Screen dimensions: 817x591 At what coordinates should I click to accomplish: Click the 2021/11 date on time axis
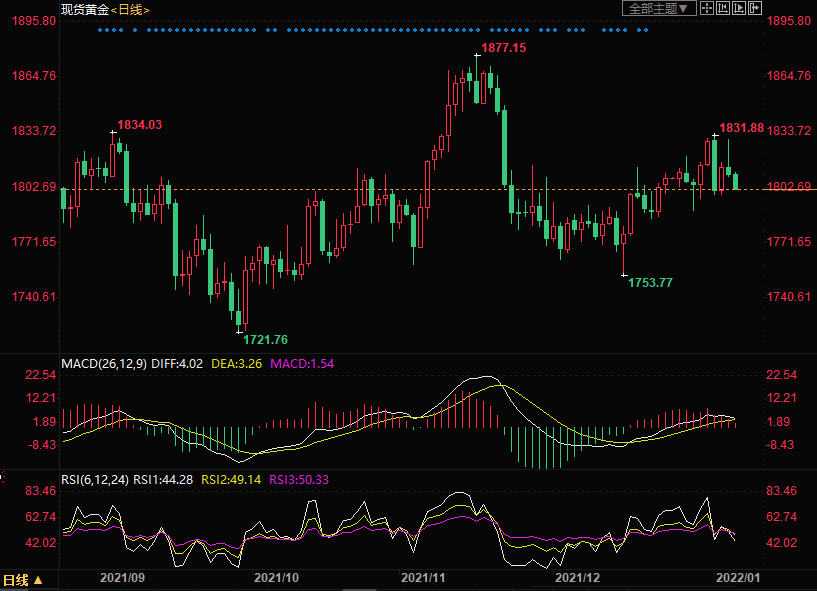[423, 578]
